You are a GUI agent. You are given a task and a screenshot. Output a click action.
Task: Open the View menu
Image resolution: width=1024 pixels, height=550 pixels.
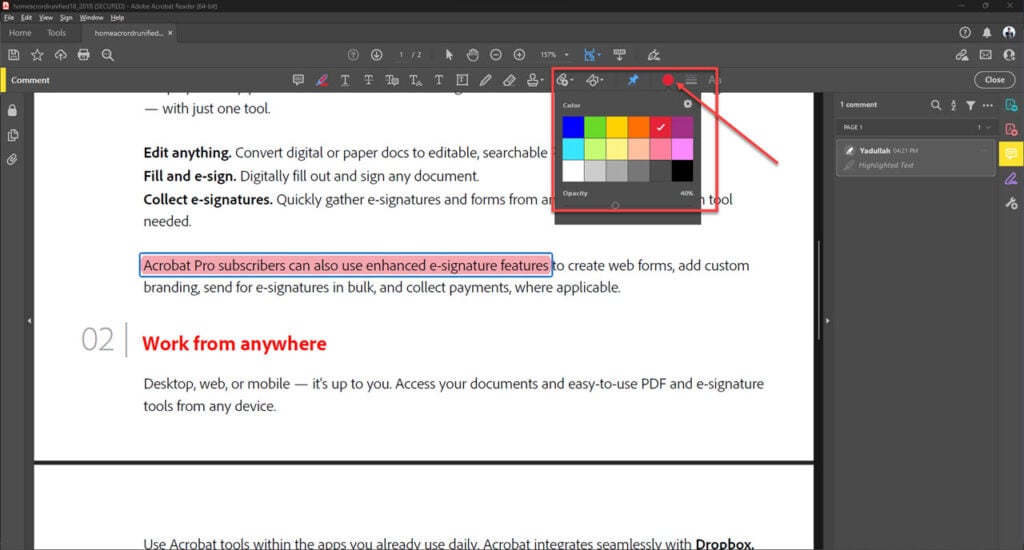pos(46,18)
